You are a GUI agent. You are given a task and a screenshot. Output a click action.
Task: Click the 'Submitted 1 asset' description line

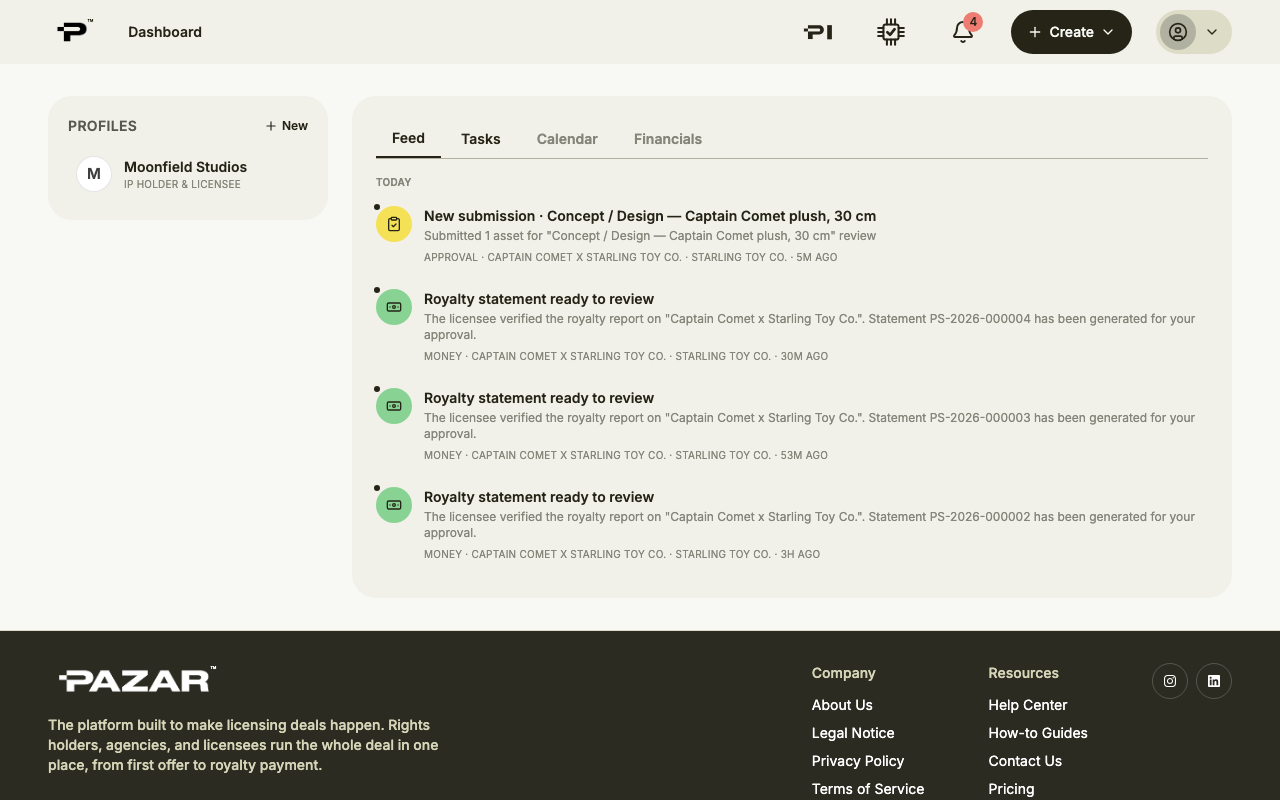tap(650, 236)
